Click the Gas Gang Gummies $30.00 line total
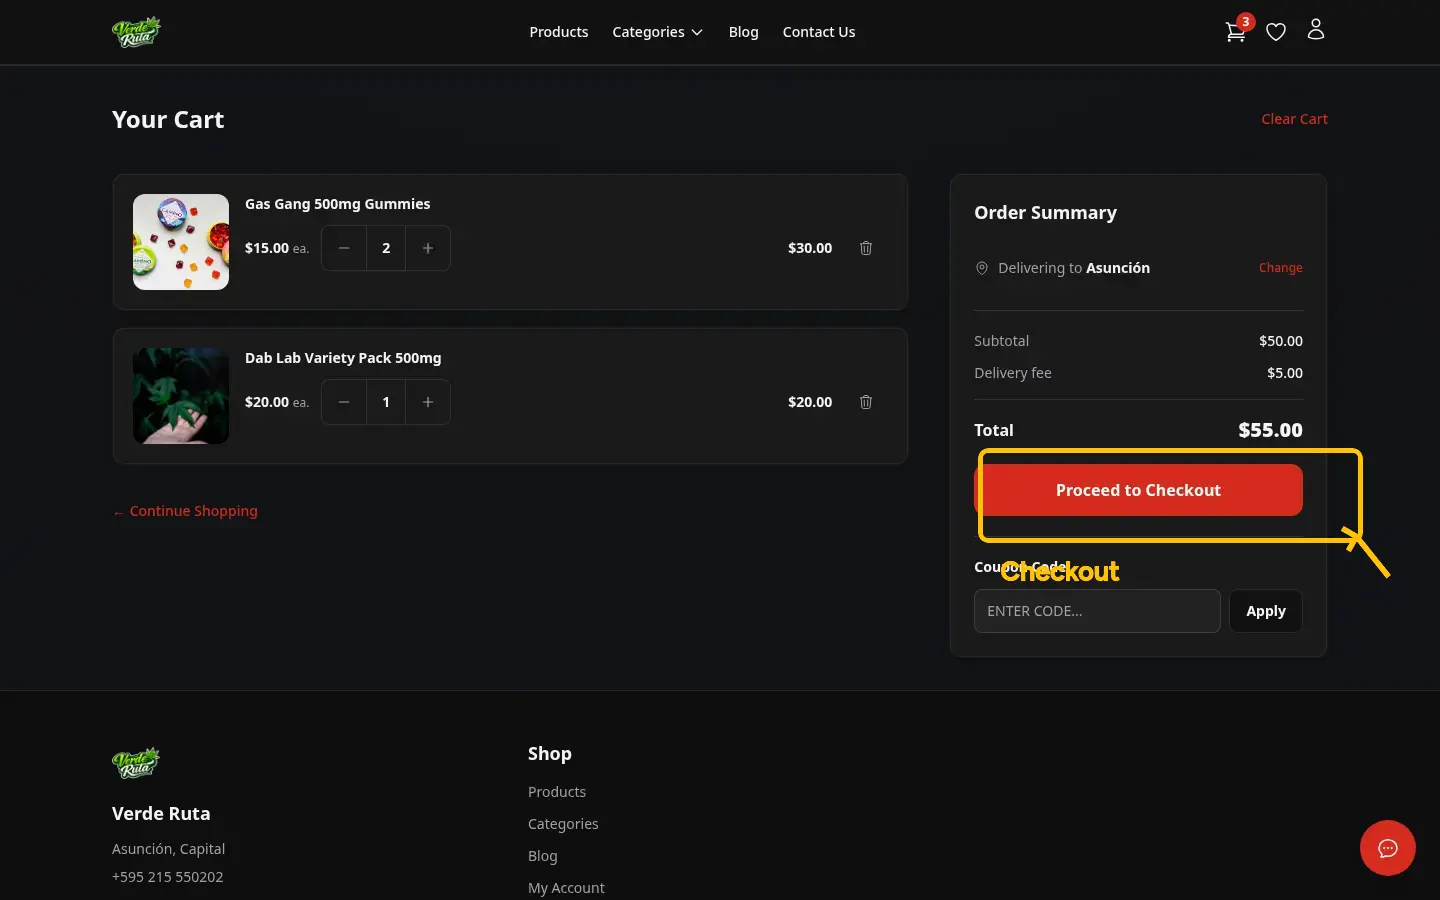1440x900 pixels. pos(810,248)
